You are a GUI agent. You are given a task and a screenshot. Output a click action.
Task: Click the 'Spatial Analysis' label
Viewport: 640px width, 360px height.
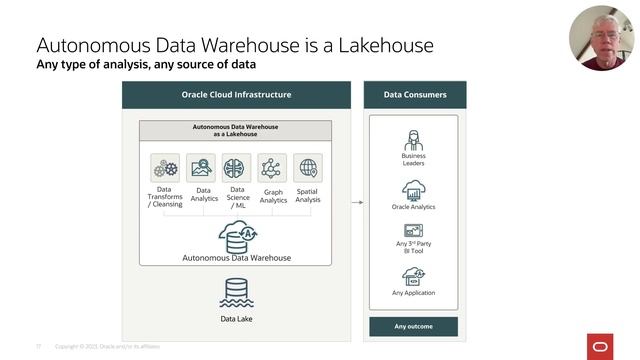click(308, 196)
